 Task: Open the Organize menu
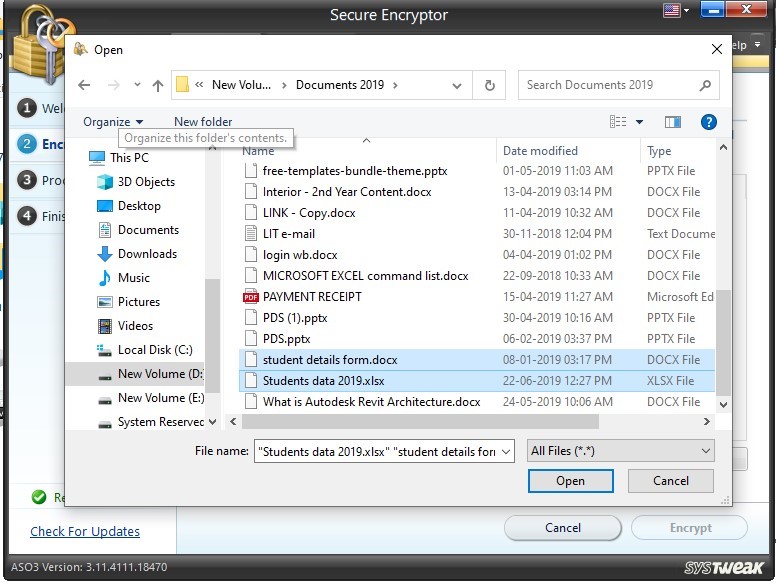coord(113,122)
